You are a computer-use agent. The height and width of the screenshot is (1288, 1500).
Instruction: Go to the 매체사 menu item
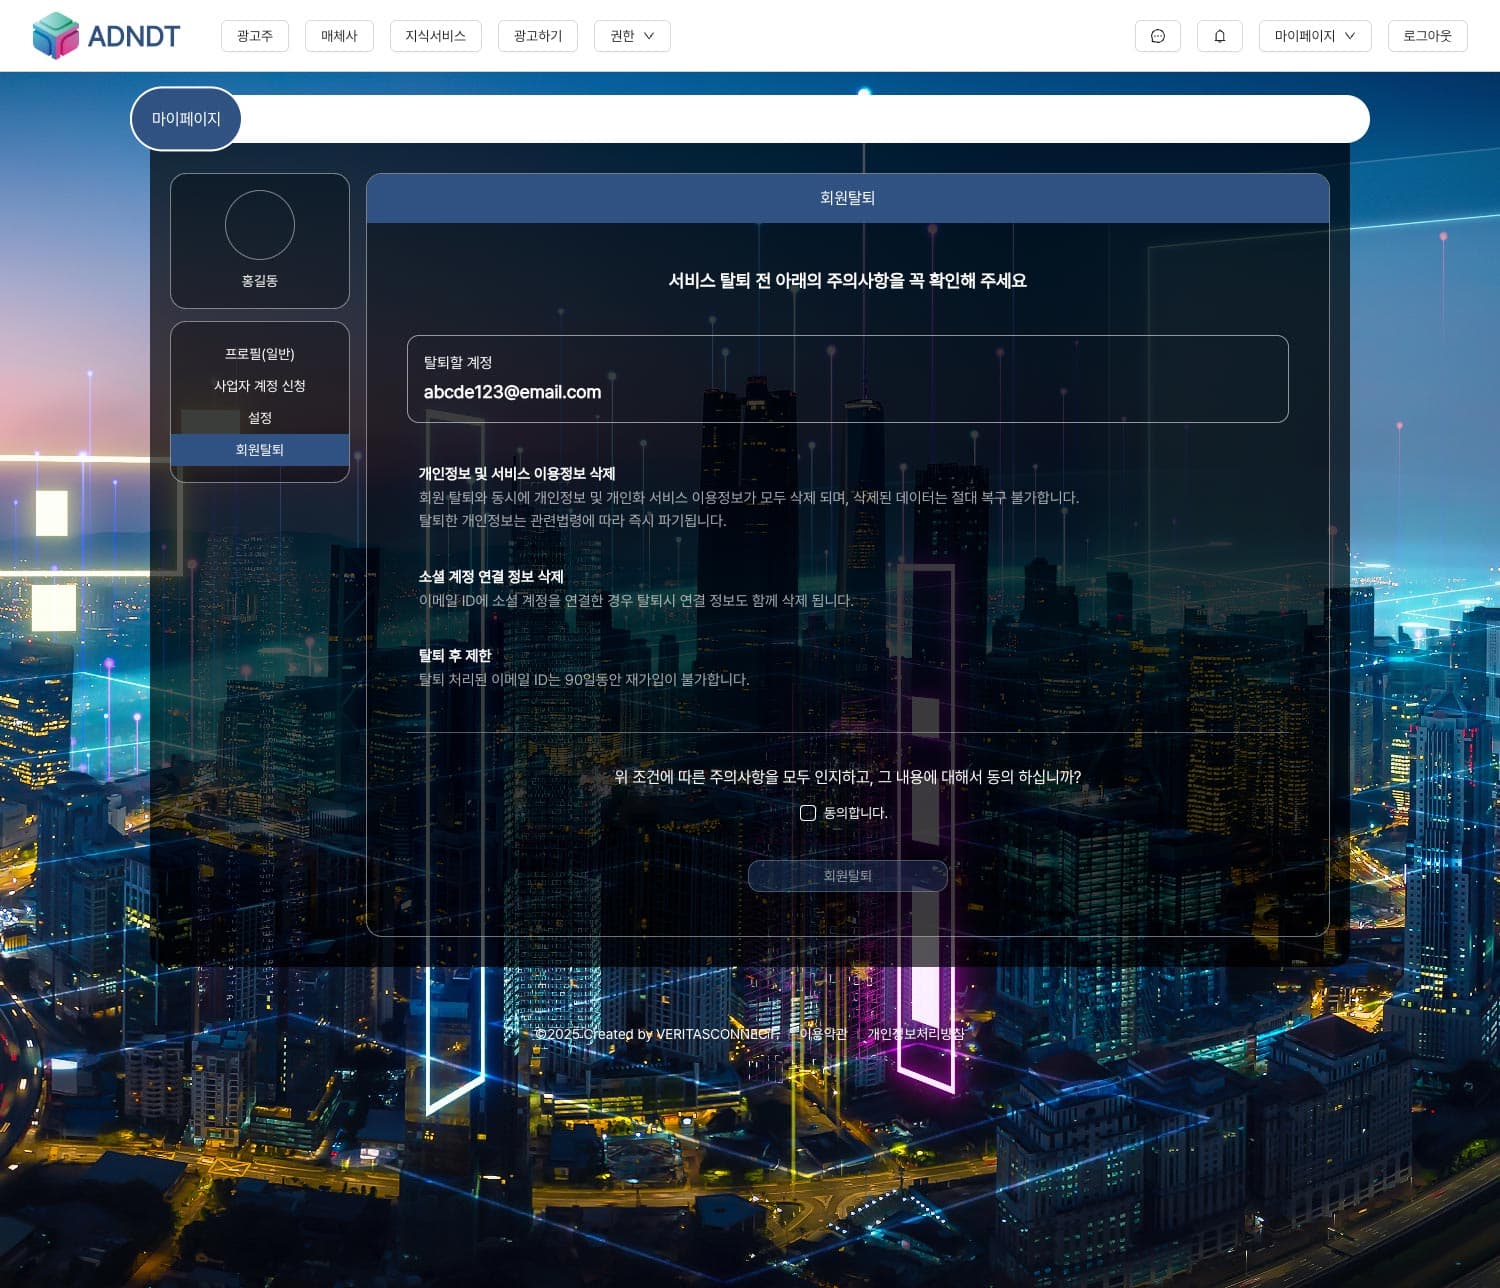click(339, 36)
